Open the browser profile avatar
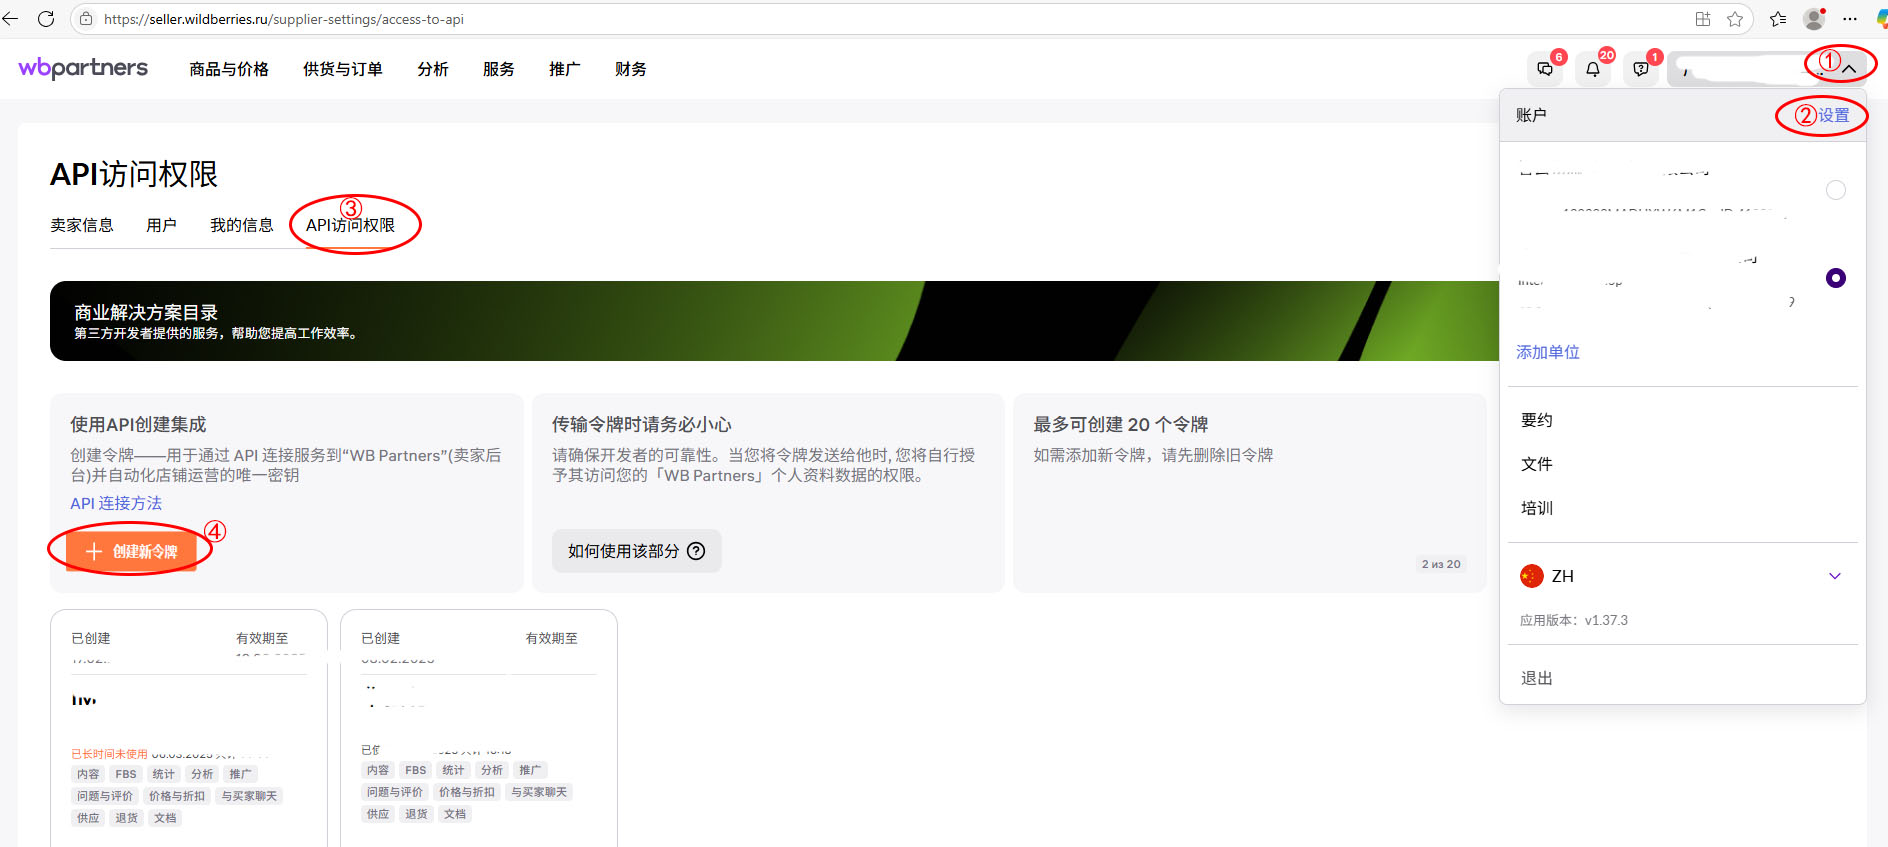The width and height of the screenshot is (1888, 847). pos(1814,19)
